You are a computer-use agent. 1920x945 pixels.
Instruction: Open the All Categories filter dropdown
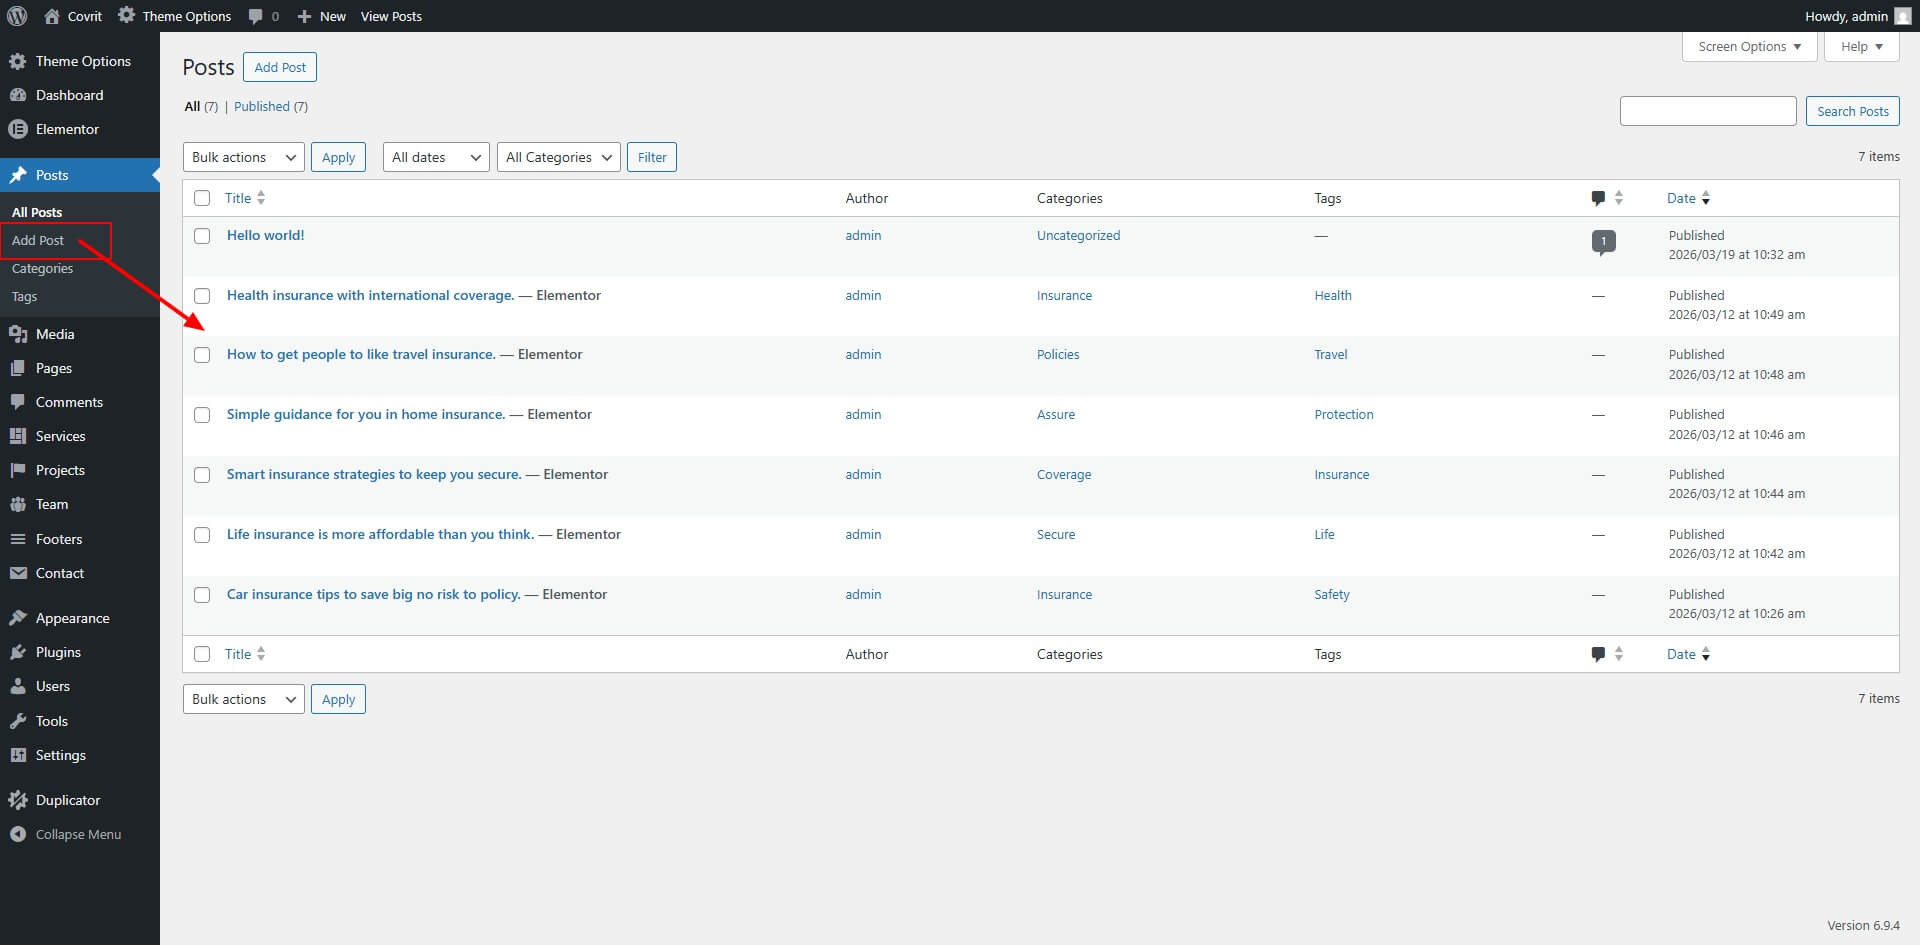point(558,157)
